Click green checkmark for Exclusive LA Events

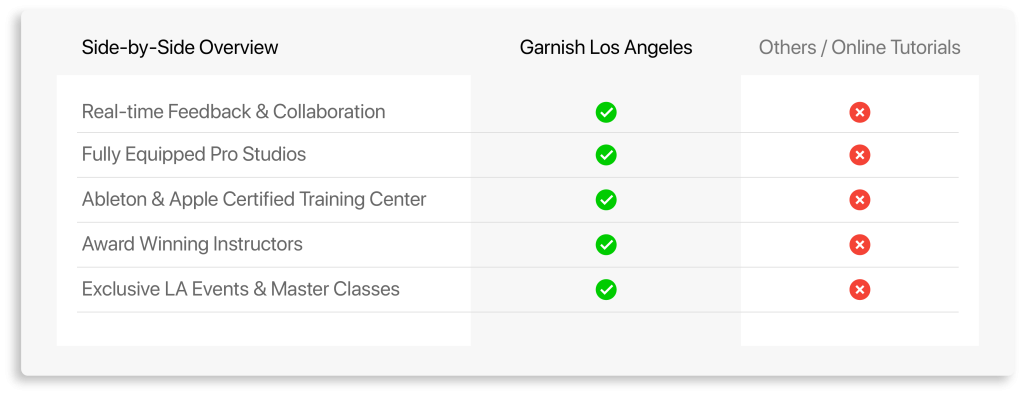tap(606, 289)
